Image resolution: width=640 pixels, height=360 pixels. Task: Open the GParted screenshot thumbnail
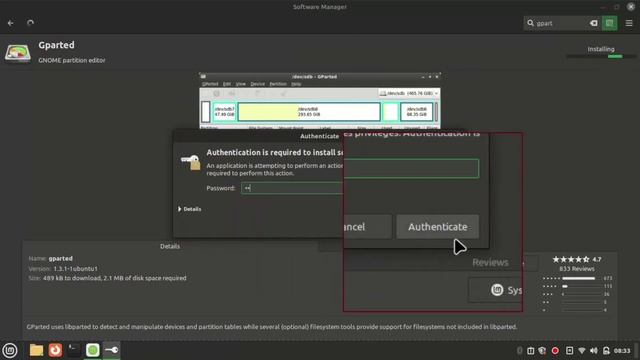pos(320,101)
